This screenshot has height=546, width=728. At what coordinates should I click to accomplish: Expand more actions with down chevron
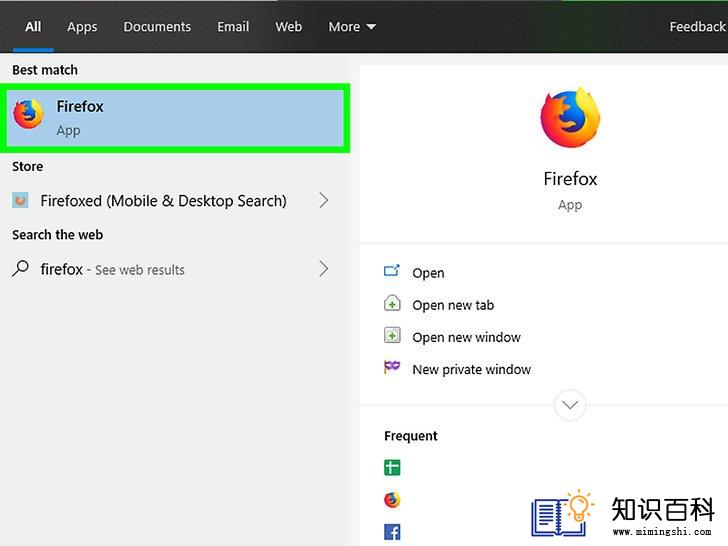tap(570, 405)
